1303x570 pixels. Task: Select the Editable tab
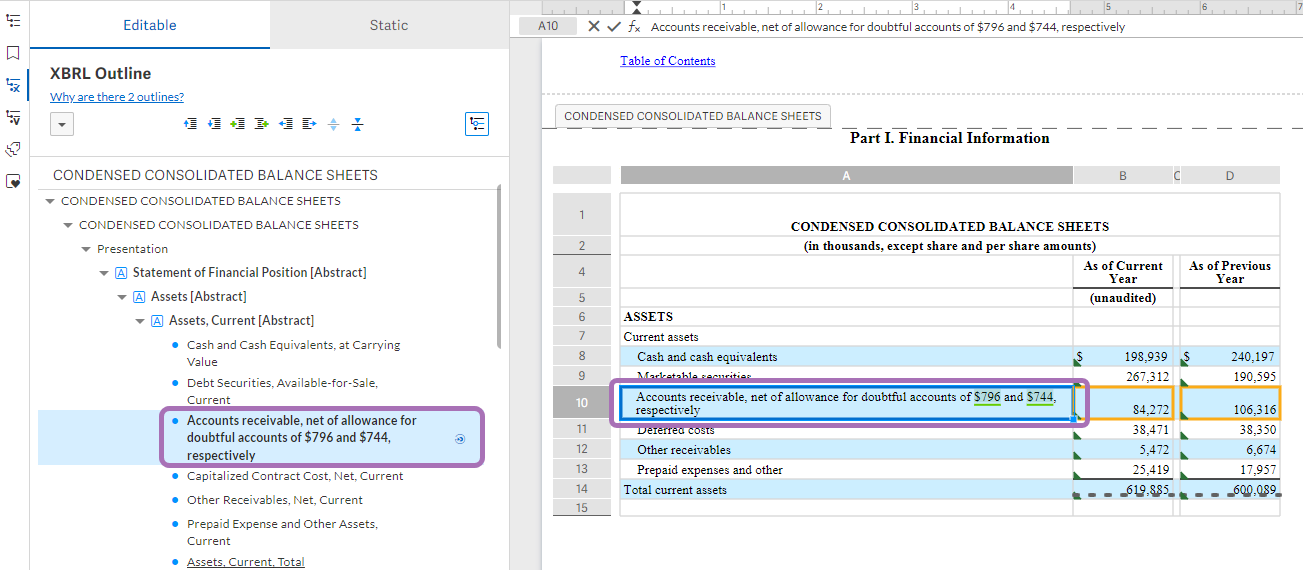(x=150, y=25)
